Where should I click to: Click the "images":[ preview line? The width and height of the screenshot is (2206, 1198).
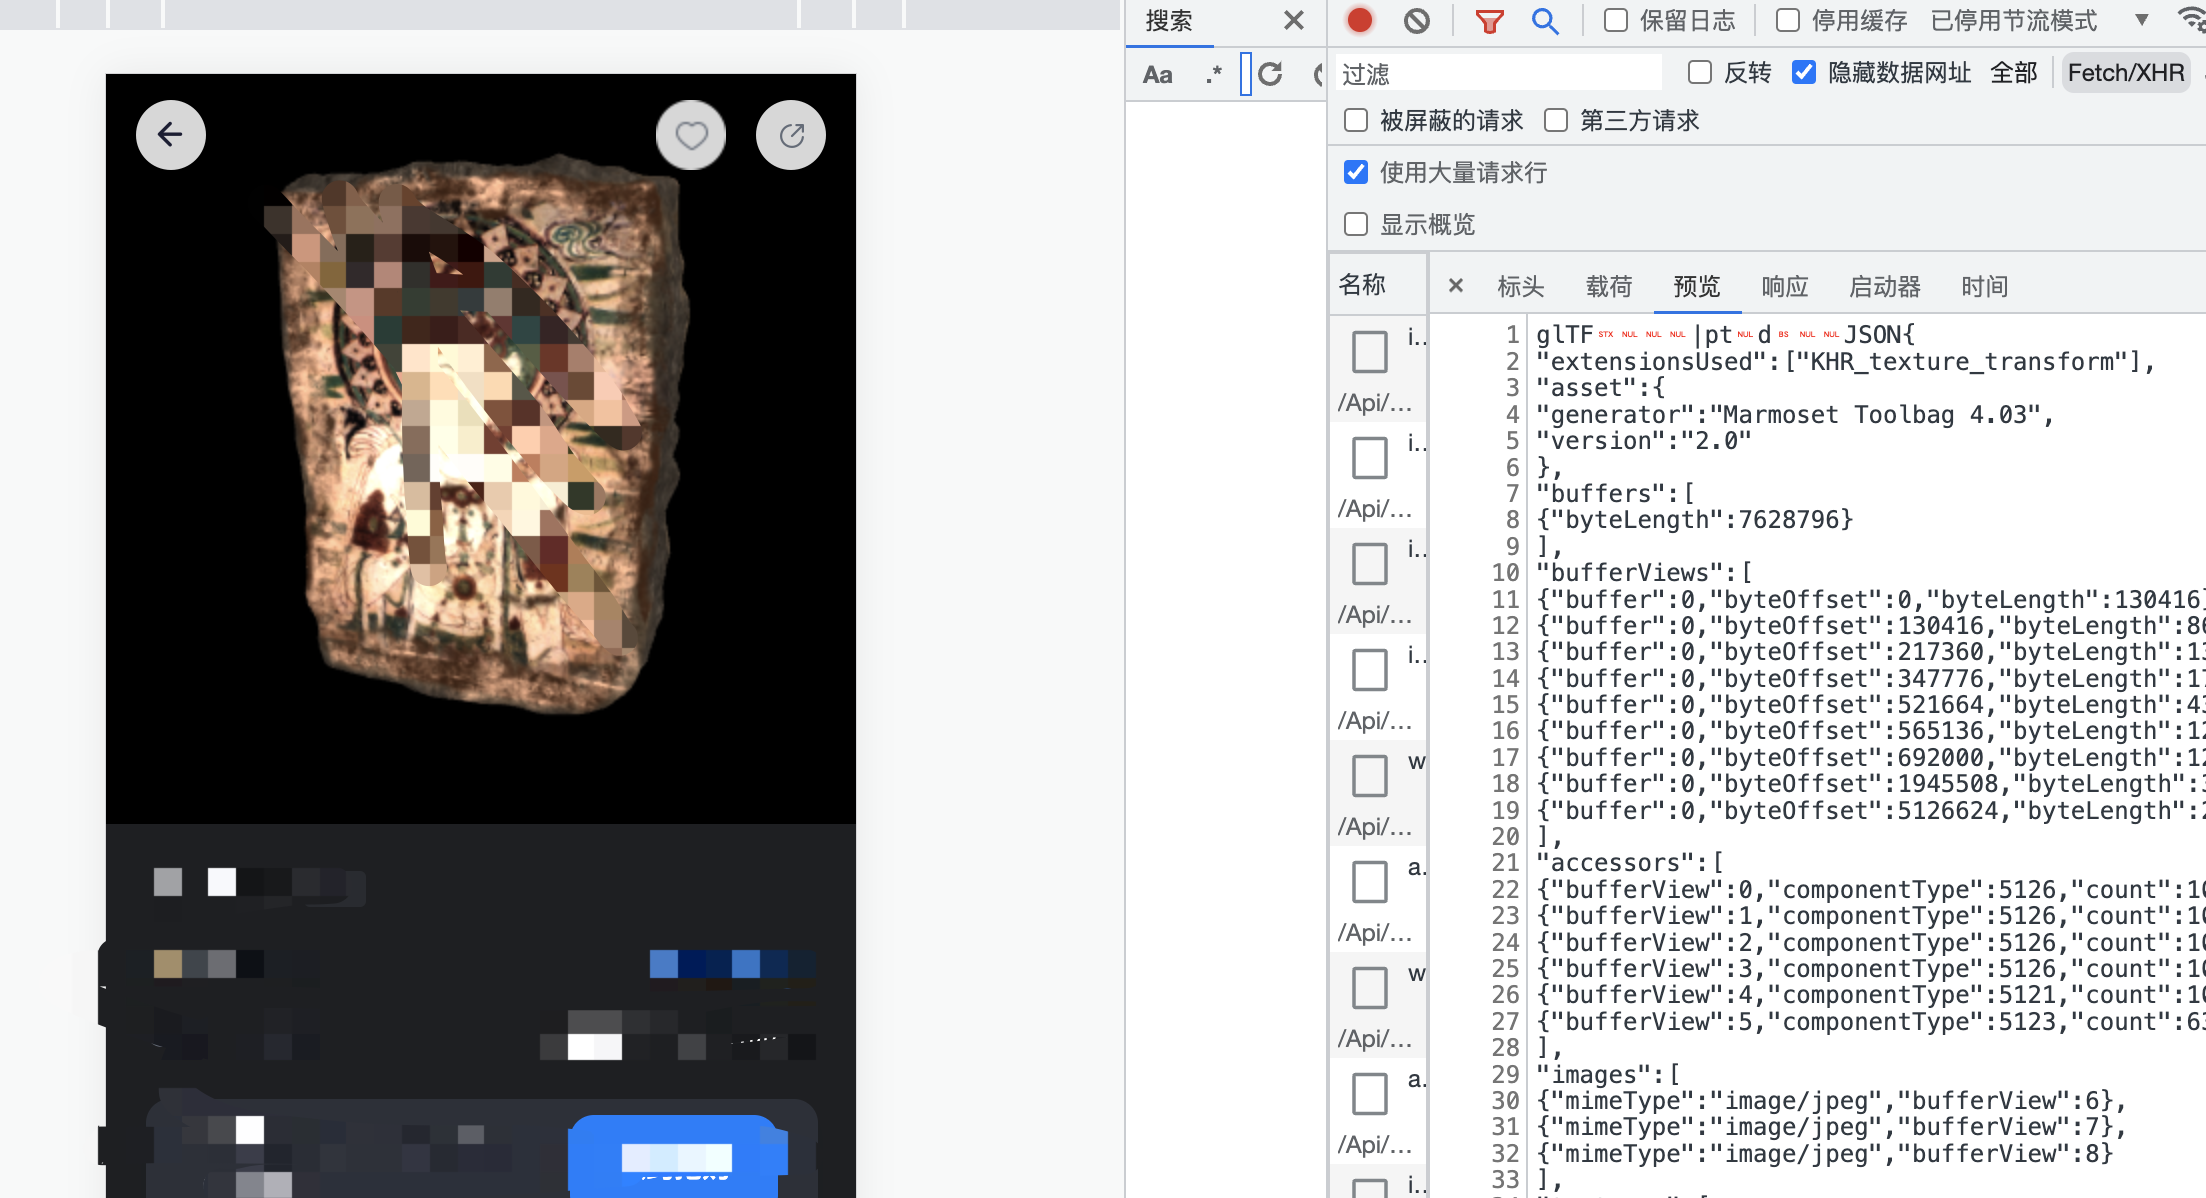click(x=1608, y=1075)
